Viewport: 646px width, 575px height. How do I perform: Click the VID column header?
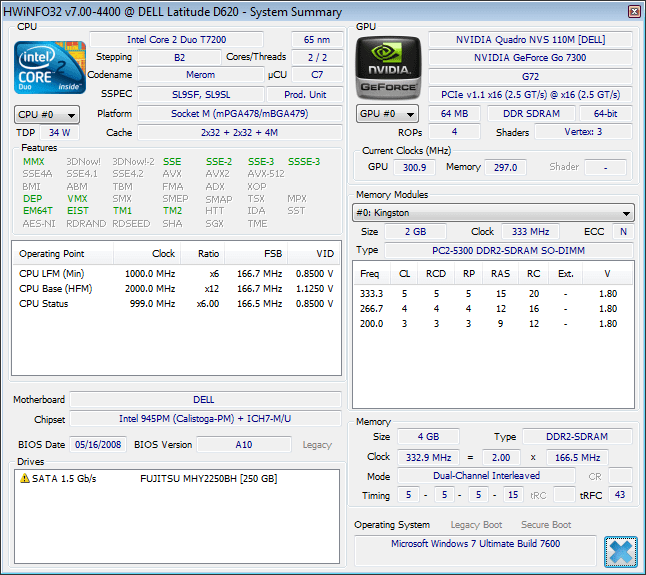[x=314, y=254]
